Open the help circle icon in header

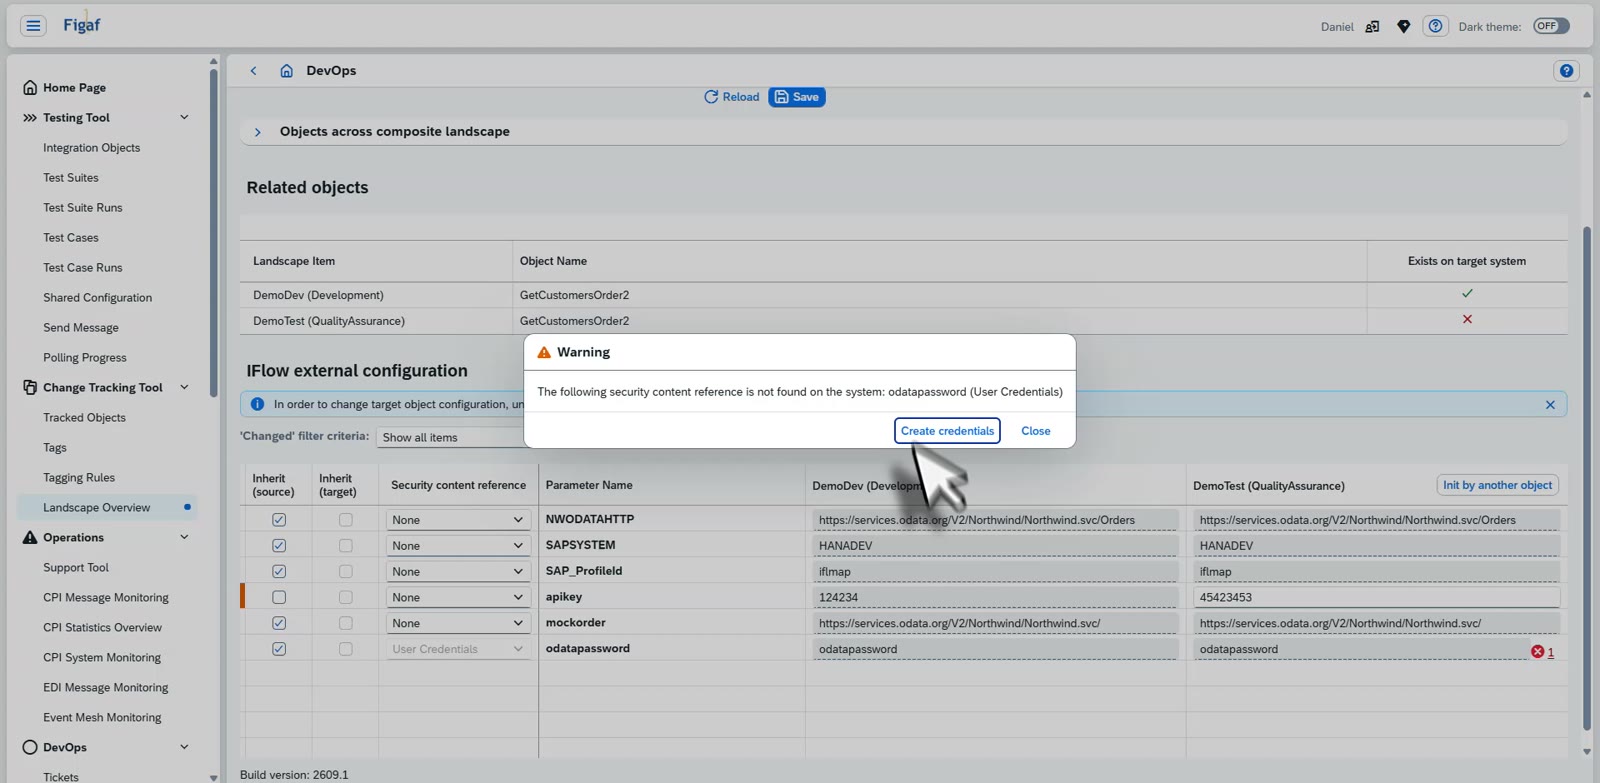pyautogui.click(x=1435, y=26)
